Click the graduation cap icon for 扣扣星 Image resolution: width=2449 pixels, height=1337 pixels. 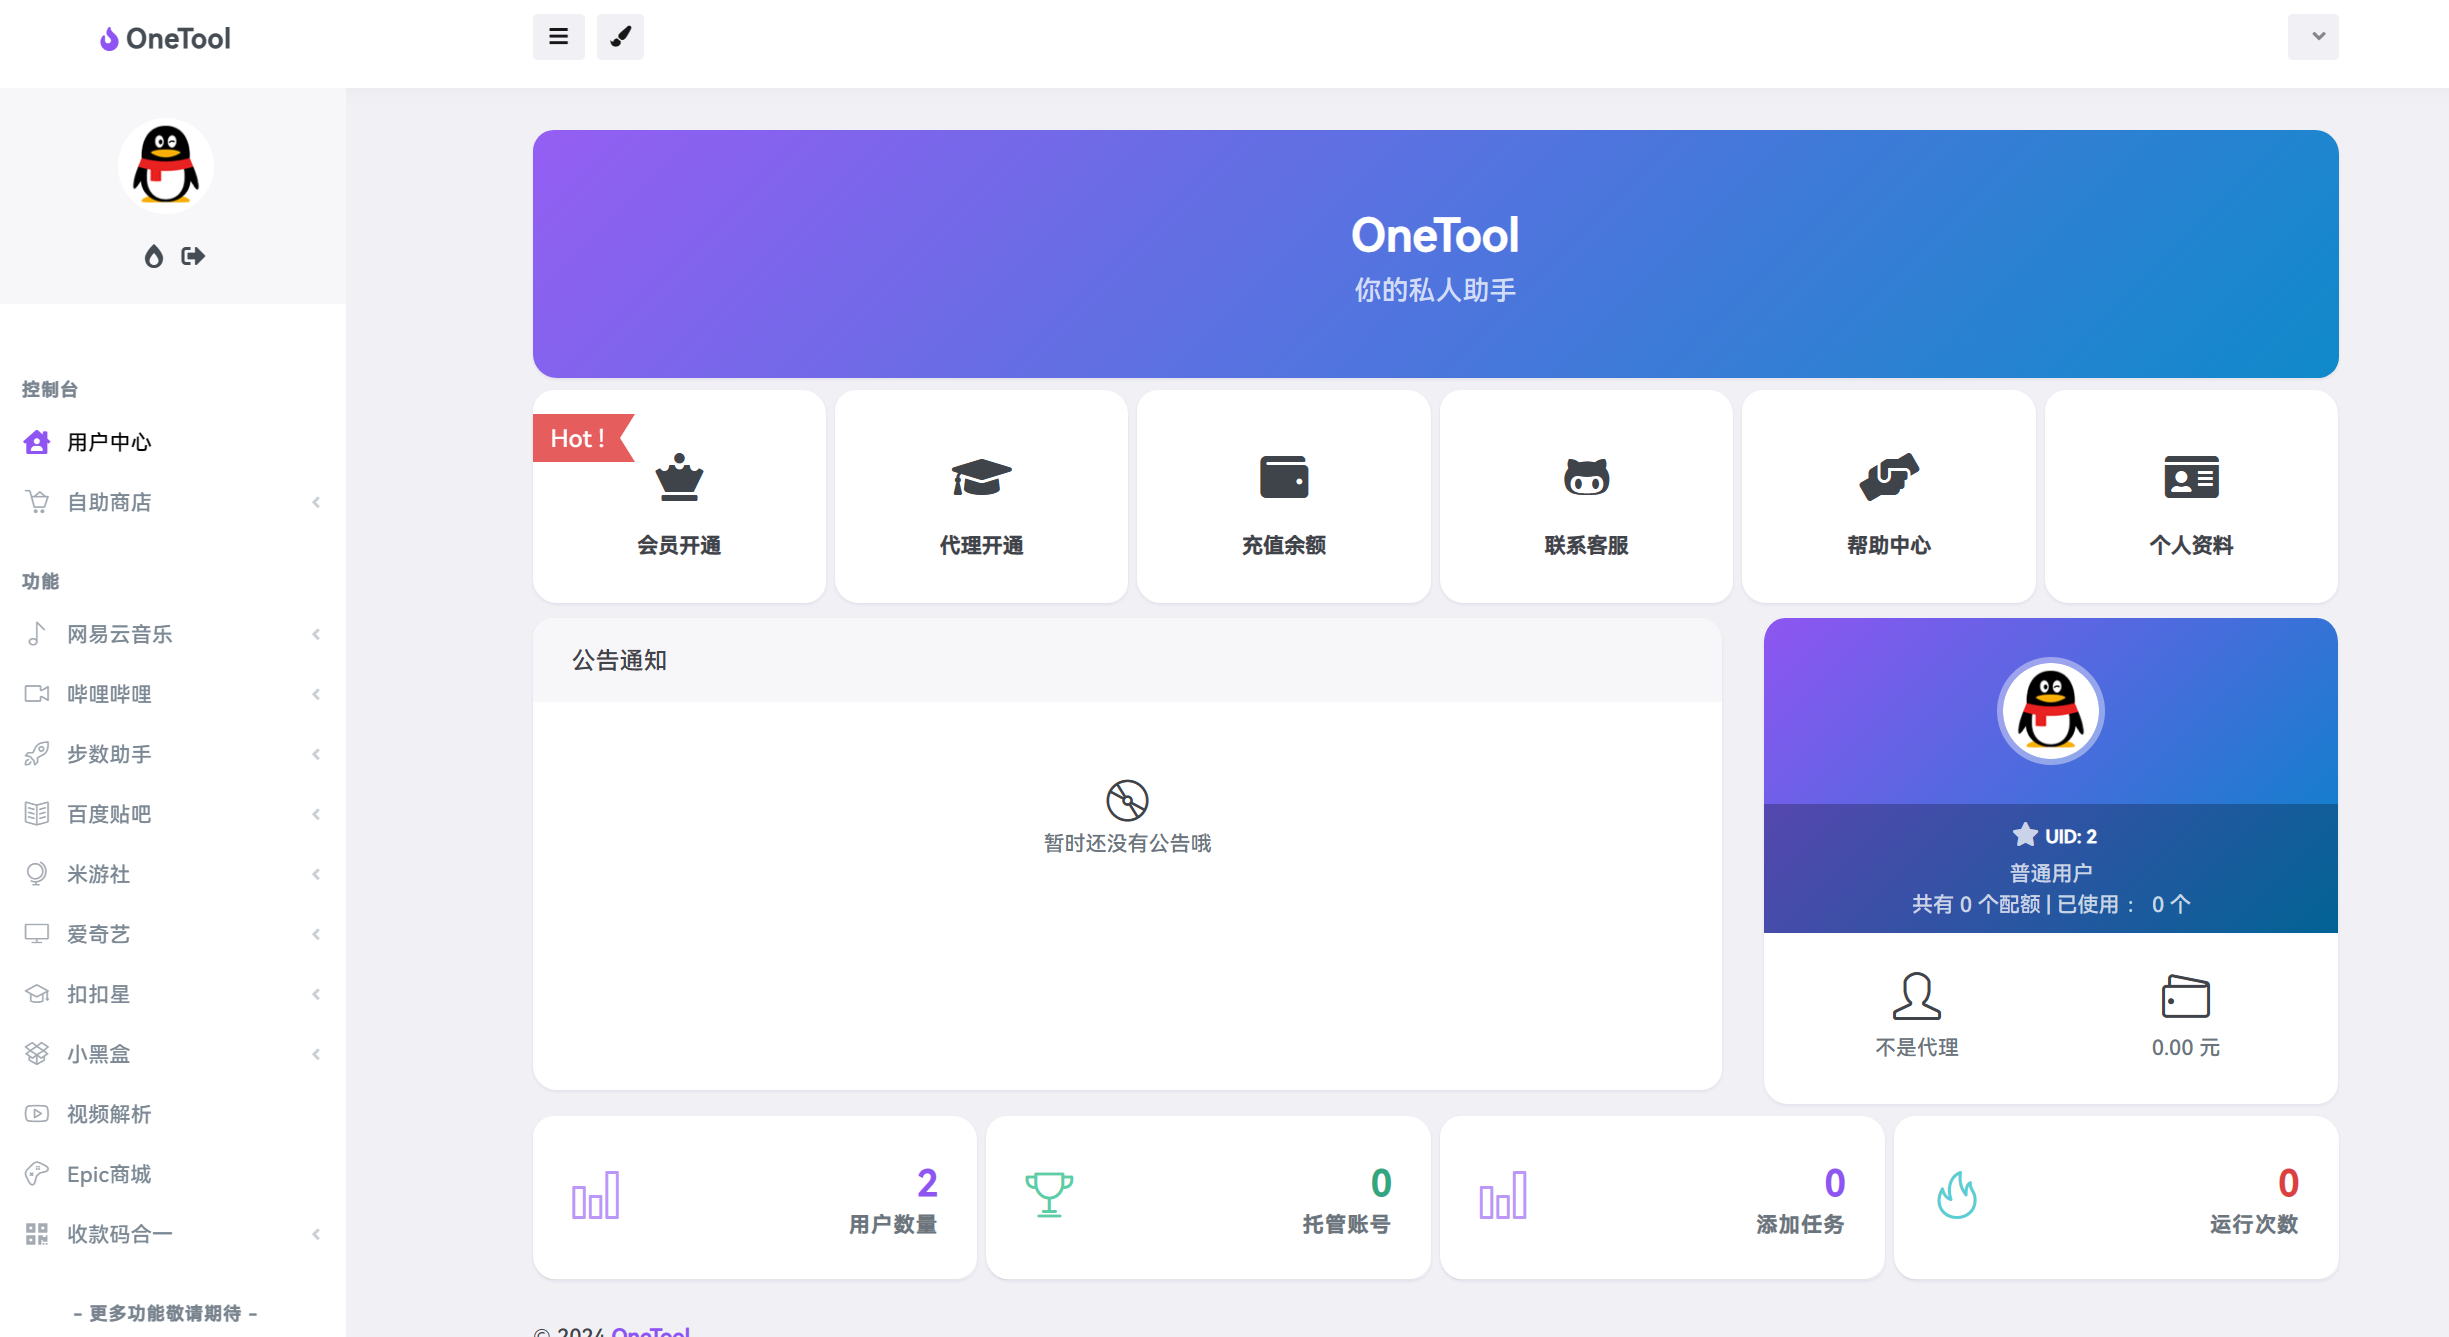(x=37, y=994)
